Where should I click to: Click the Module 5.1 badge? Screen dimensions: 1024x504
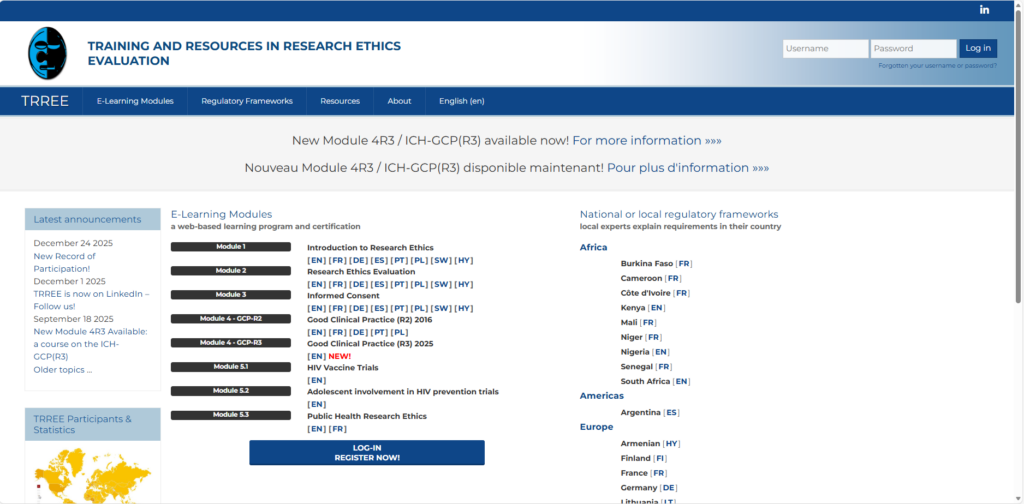230,367
